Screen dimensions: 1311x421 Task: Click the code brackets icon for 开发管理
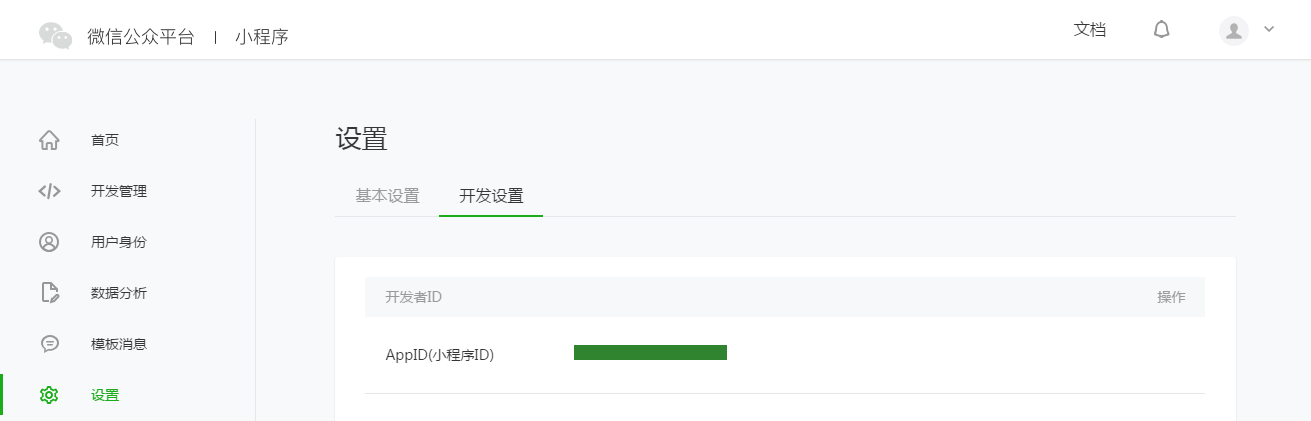pos(49,191)
